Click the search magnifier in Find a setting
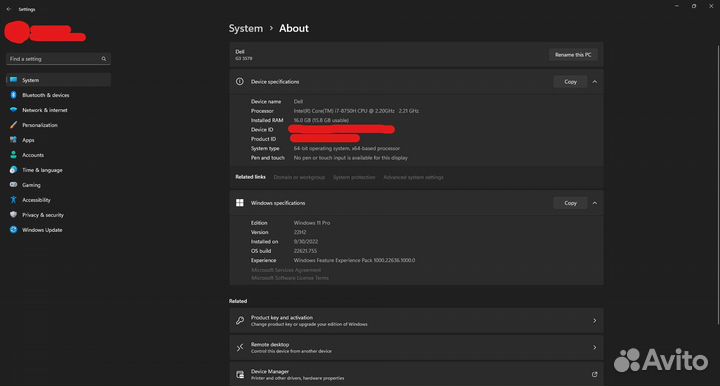720x386 pixels. [x=104, y=59]
